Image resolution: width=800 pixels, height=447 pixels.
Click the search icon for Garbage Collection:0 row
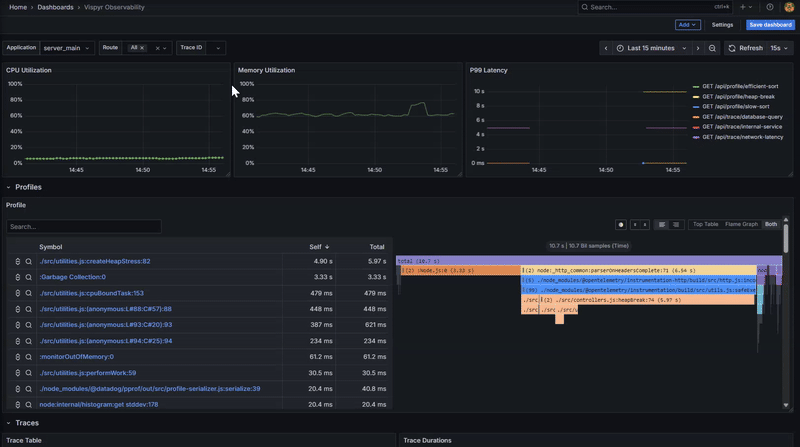point(29,277)
